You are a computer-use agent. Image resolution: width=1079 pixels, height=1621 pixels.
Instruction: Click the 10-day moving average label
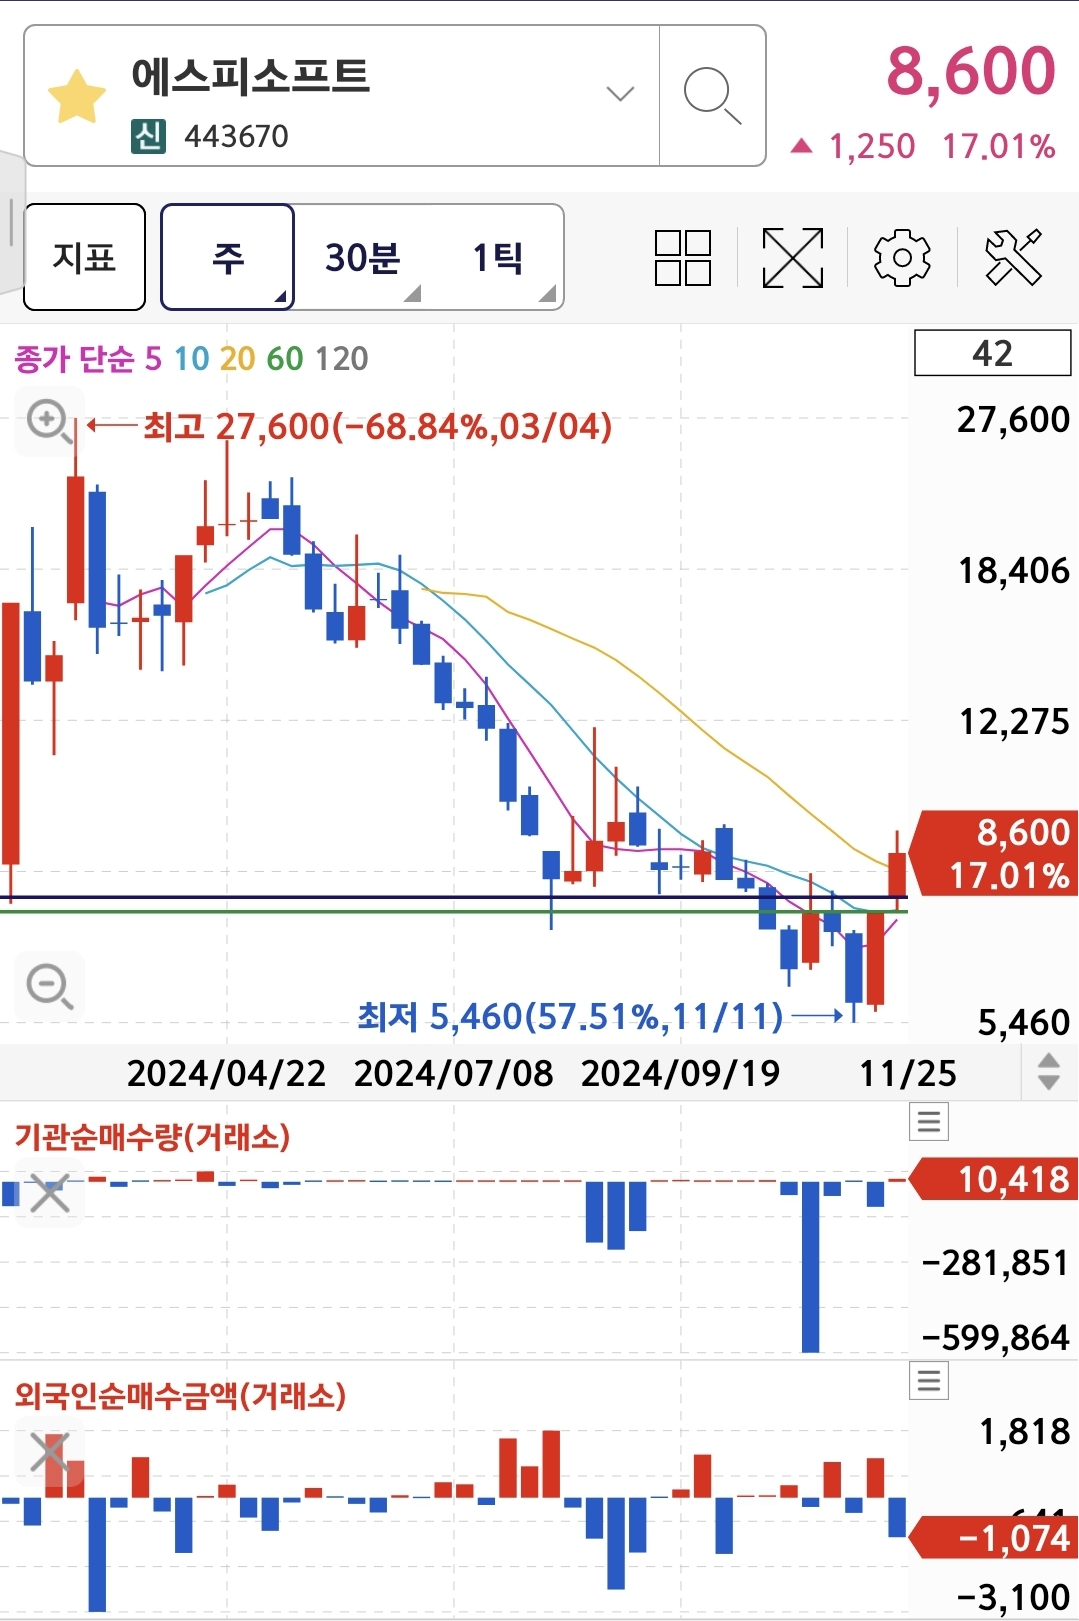click(x=191, y=358)
